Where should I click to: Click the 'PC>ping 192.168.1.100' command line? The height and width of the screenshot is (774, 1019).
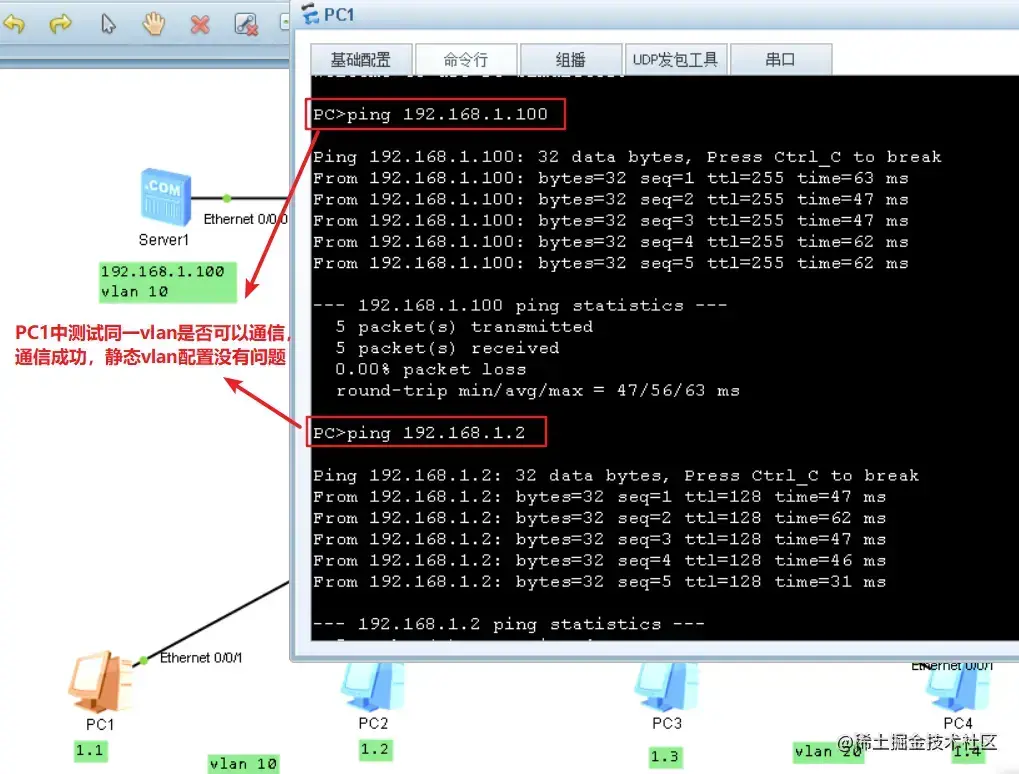430,114
